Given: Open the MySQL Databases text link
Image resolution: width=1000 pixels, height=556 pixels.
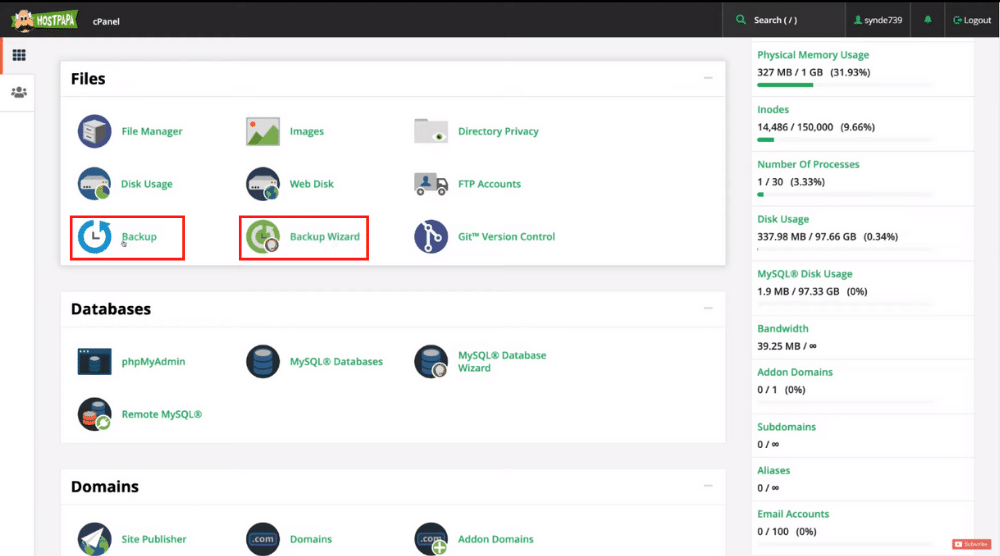Looking at the screenshot, I should (x=336, y=362).
